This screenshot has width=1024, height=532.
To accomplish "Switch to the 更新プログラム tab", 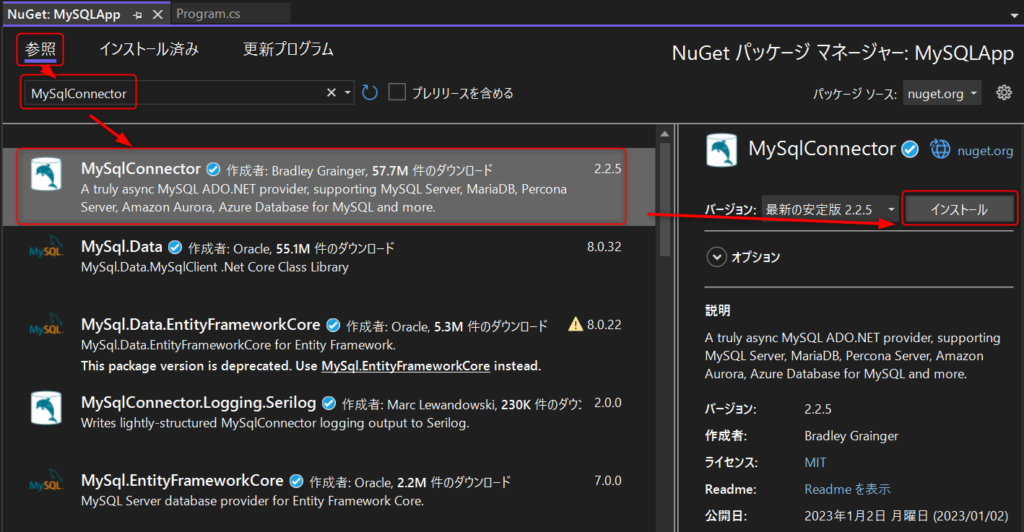I will [x=288, y=49].
